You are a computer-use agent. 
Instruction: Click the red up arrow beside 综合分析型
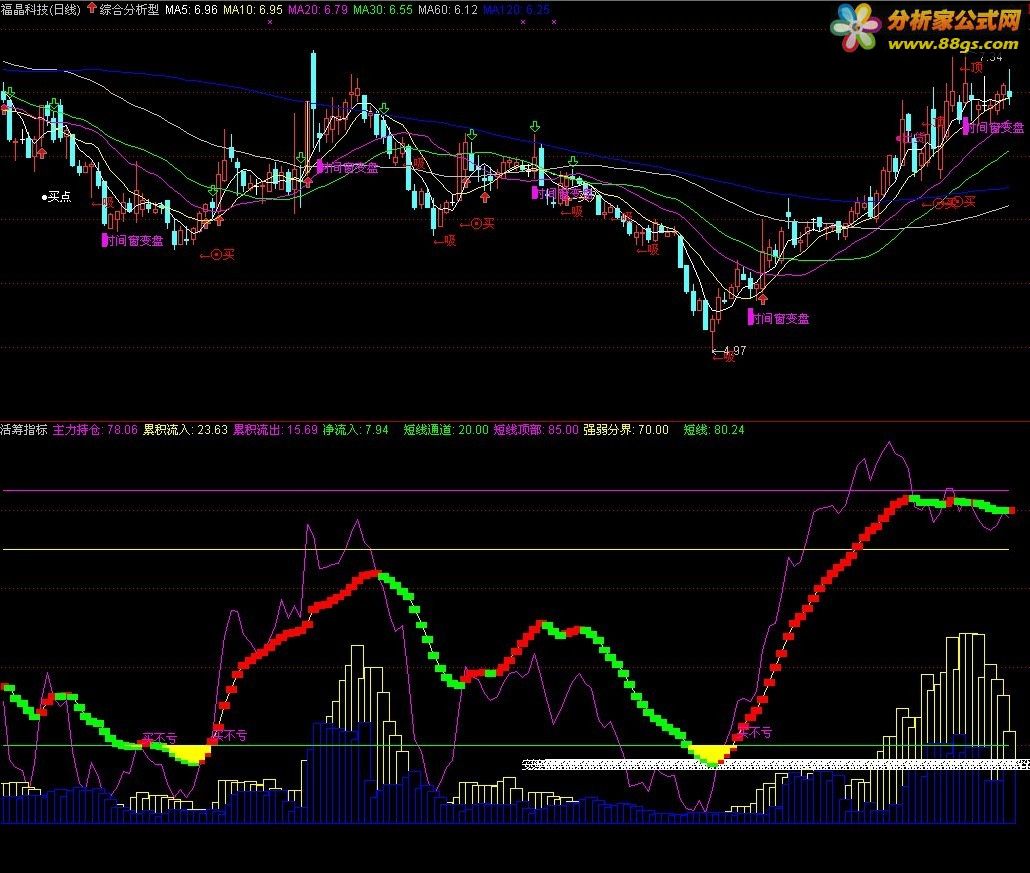click(91, 9)
